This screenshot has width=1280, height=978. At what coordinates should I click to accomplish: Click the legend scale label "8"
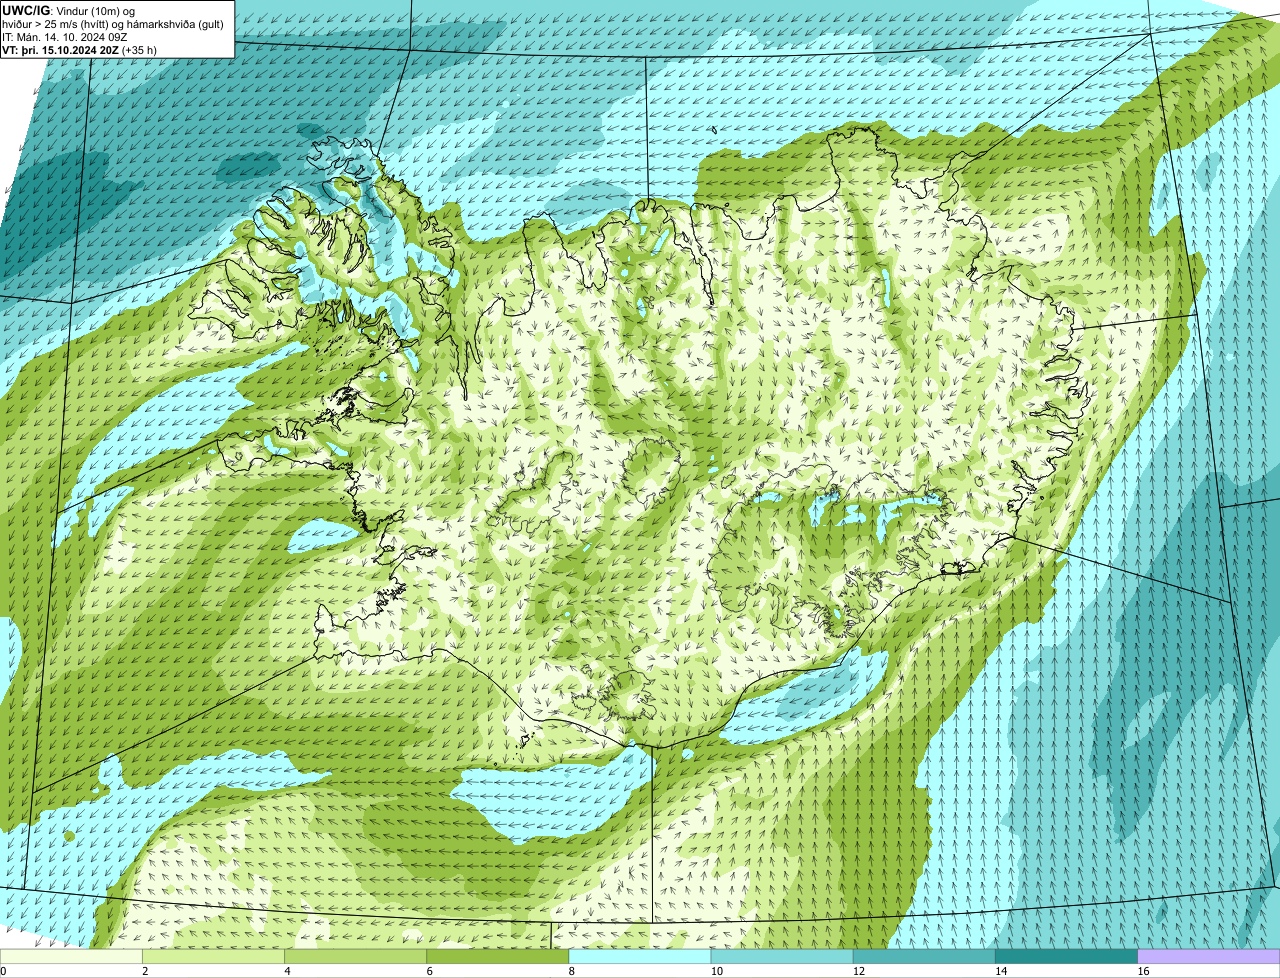click(x=571, y=971)
